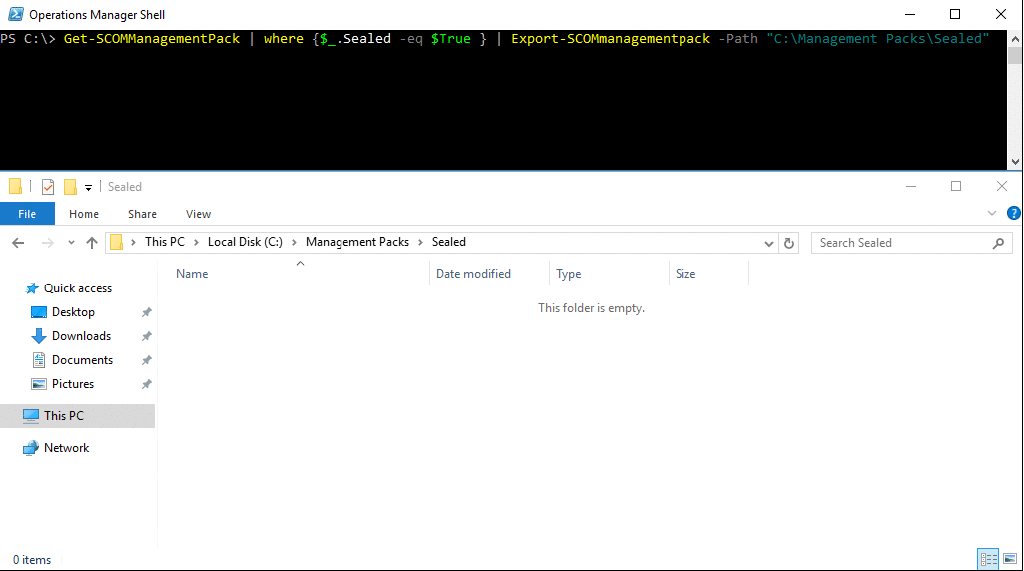Click the pin icon beside Pictures
The width and height of the screenshot is (1024, 571).
[x=147, y=384]
